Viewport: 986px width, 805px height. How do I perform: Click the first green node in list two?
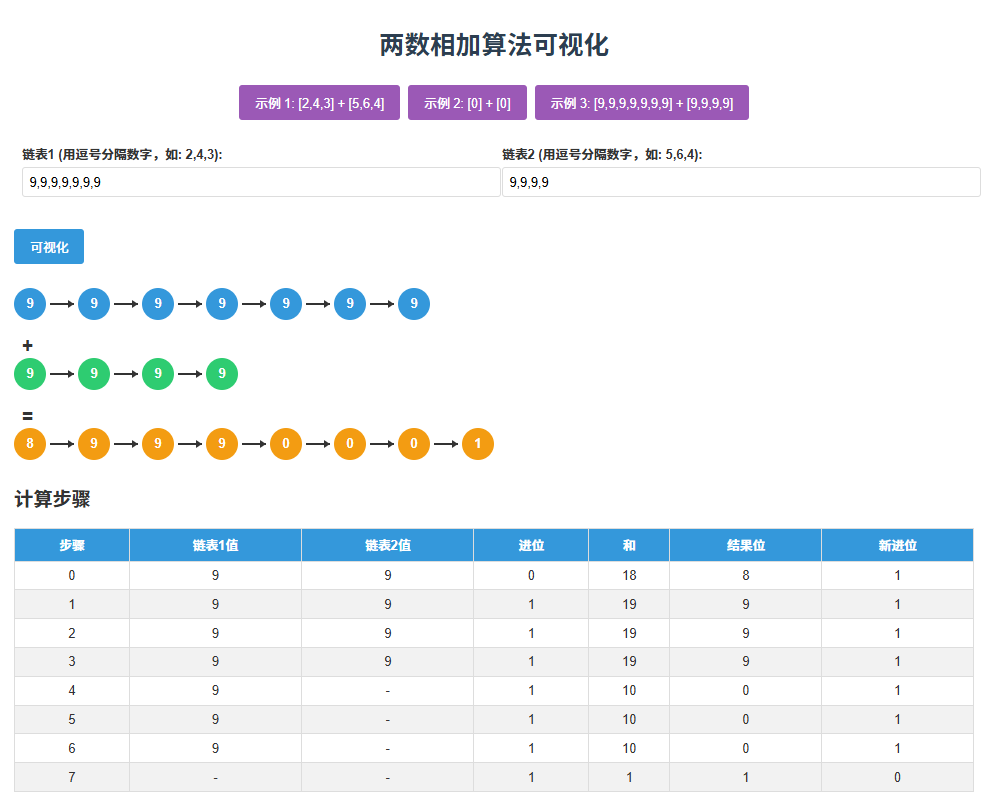click(29, 374)
